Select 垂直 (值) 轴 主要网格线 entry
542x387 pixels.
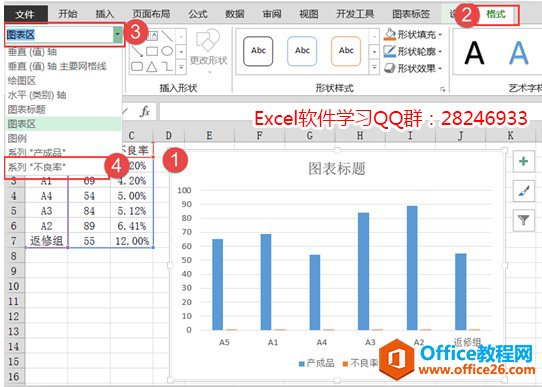[x=57, y=66]
